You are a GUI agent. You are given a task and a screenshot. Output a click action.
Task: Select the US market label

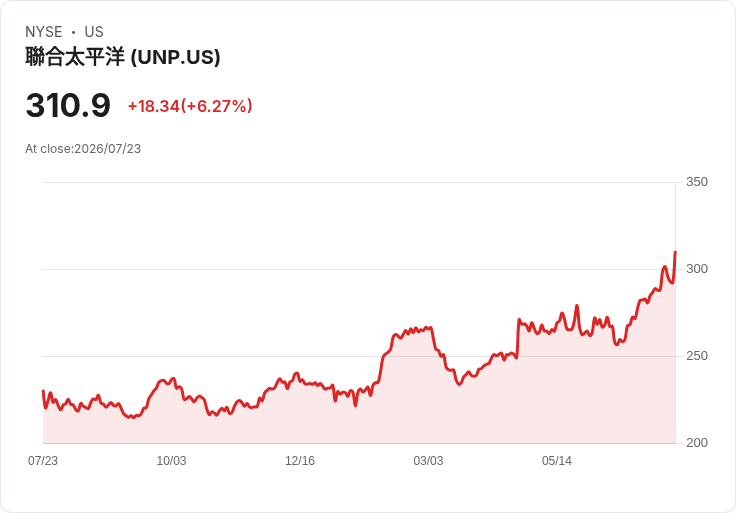tap(94, 32)
